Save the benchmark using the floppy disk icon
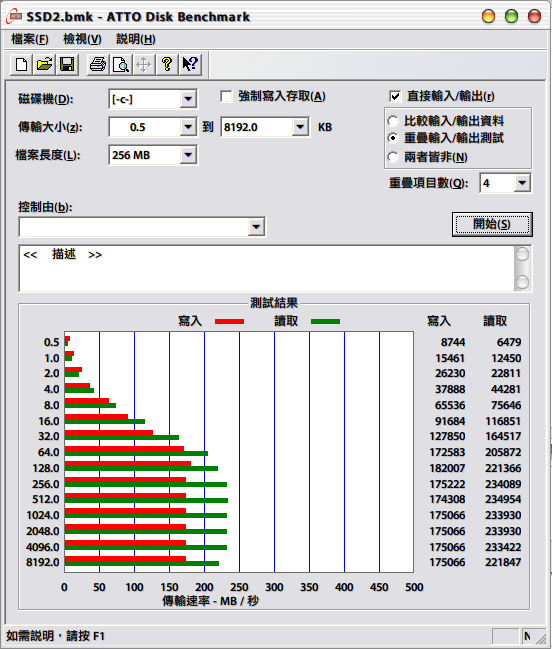Viewport: 553px width, 649px height. pyautogui.click(x=67, y=65)
